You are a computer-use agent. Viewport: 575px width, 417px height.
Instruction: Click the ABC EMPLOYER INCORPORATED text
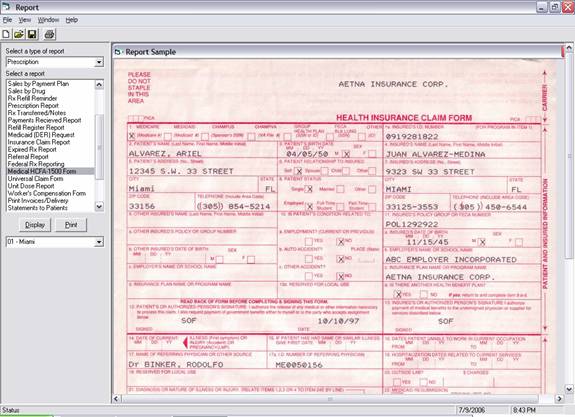451,259
